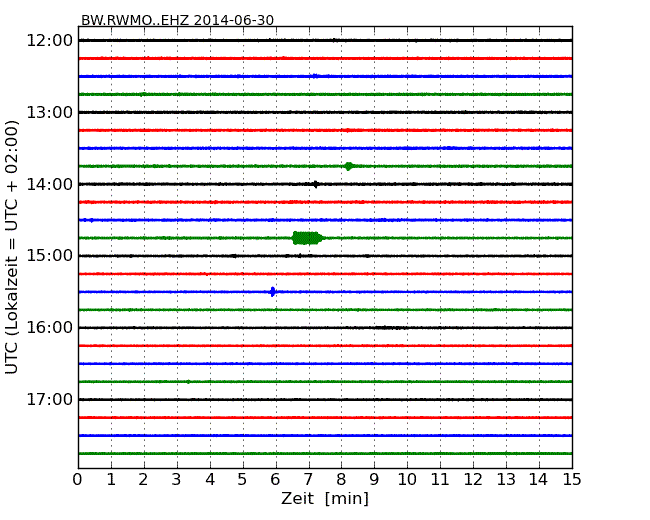The width and height of the screenshot is (650, 520).
Task: Click the black seismogram trace at 17:00
Action: point(325,400)
